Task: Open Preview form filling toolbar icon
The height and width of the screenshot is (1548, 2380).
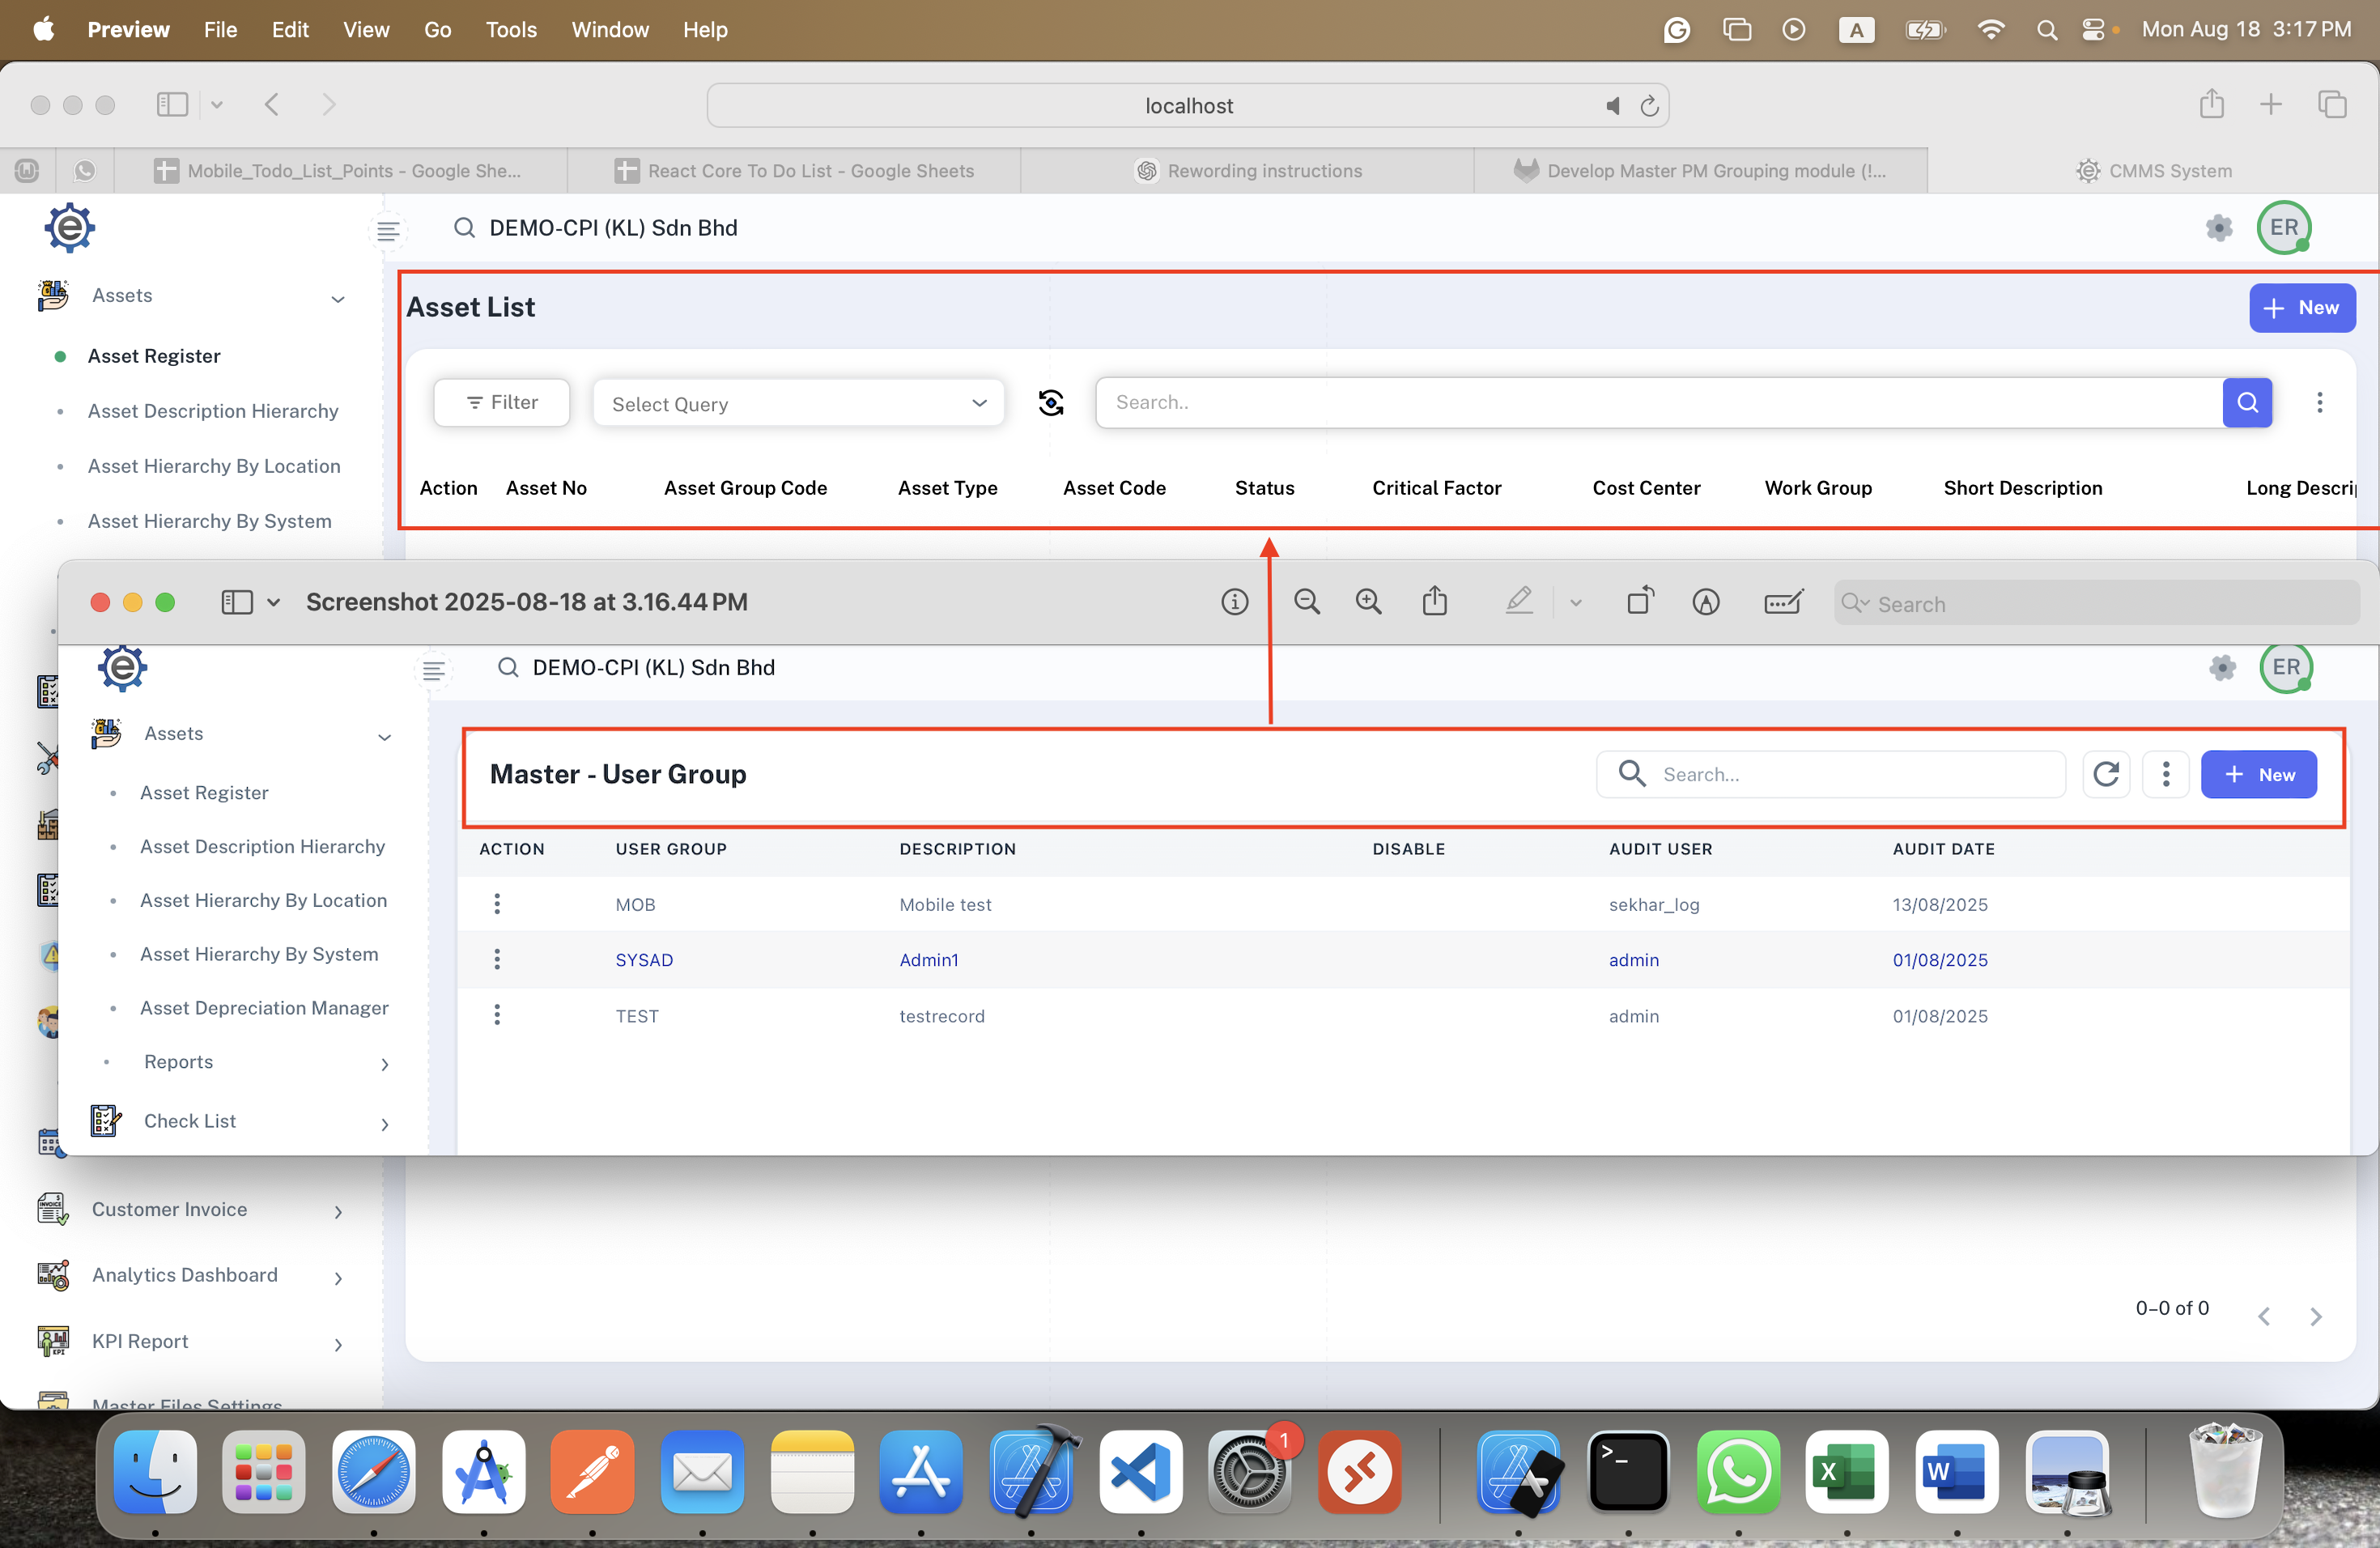Action: click(1783, 602)
